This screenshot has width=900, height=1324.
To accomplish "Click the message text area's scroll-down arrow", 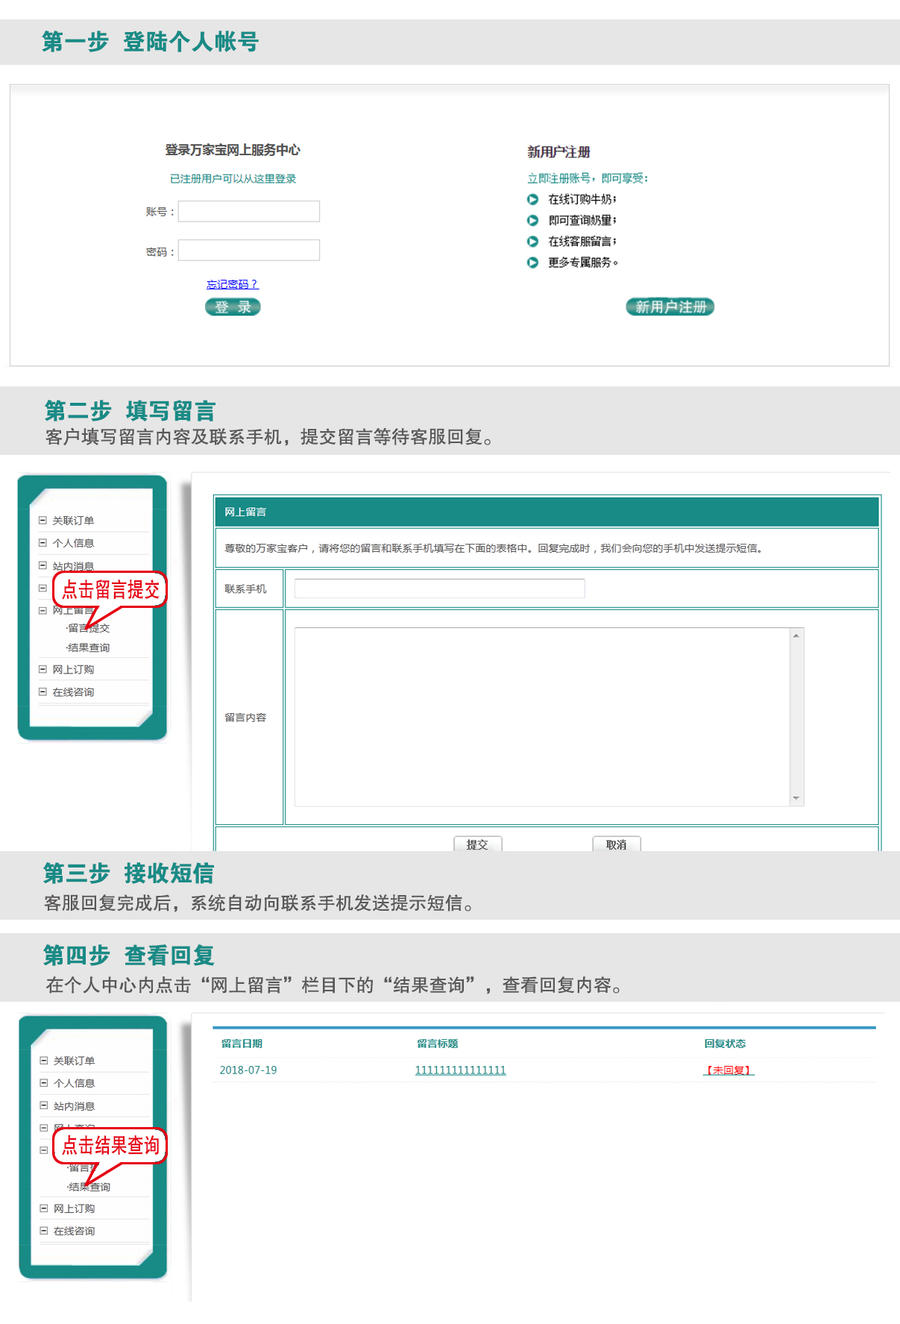I will pos(796,798).
